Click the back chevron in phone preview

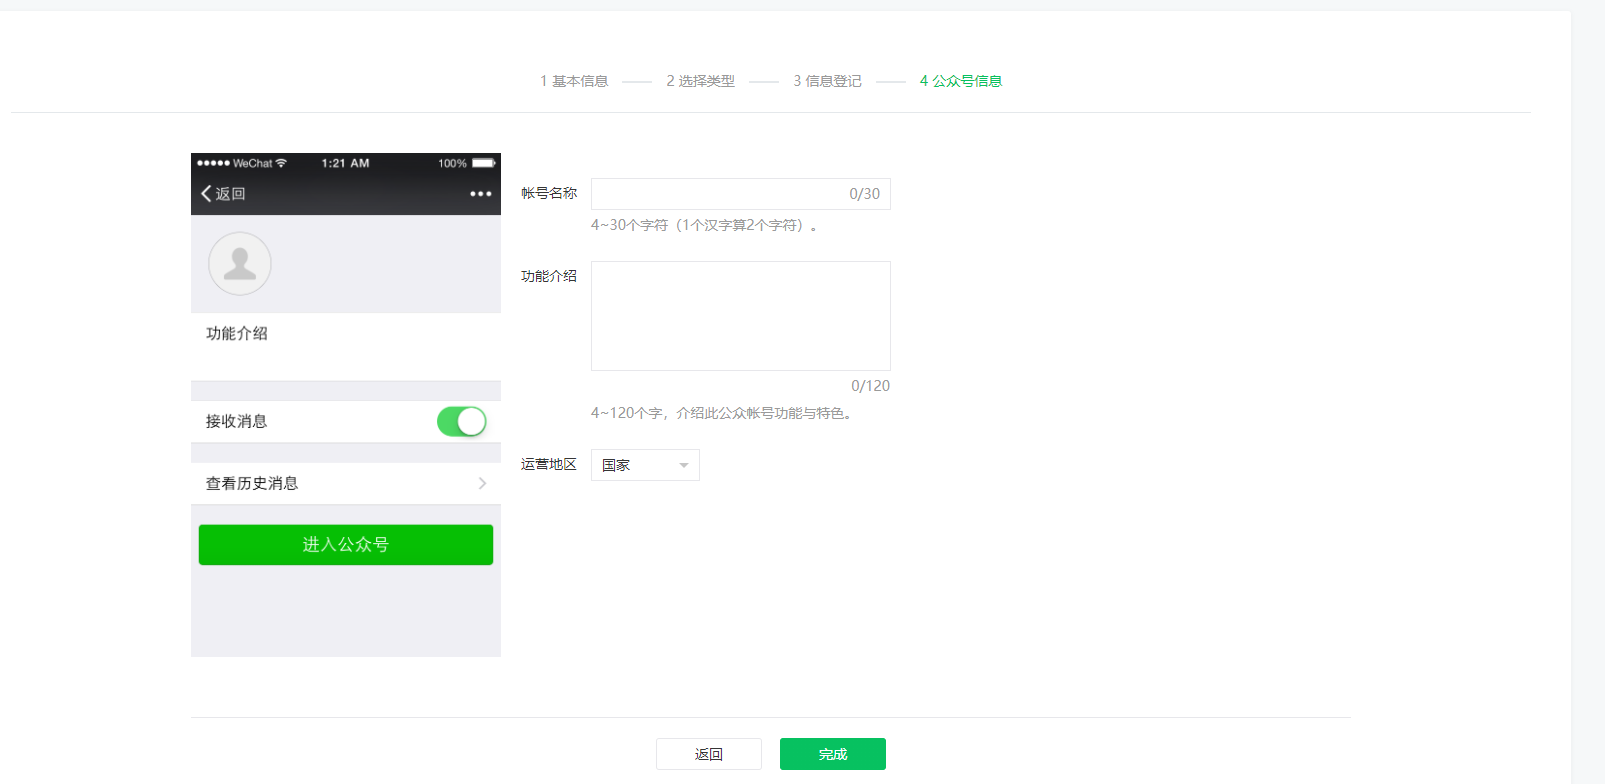click(x=206, y=193)
